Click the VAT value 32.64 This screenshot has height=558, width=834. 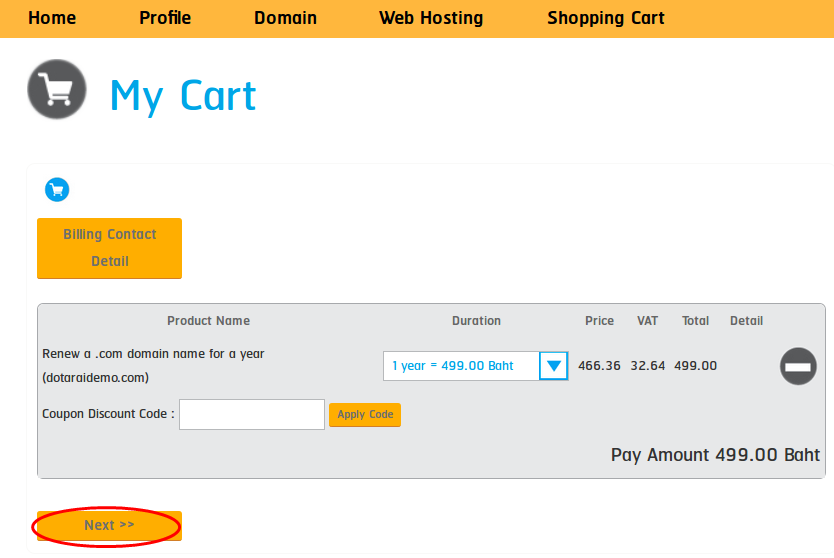coord(648,366)
